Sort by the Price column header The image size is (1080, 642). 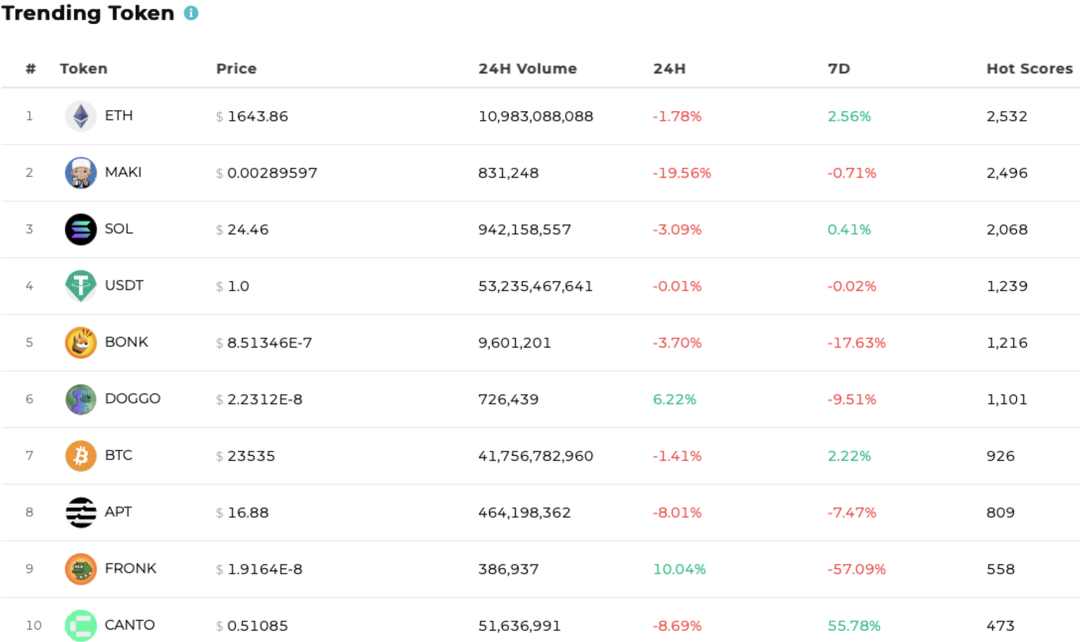236,68
